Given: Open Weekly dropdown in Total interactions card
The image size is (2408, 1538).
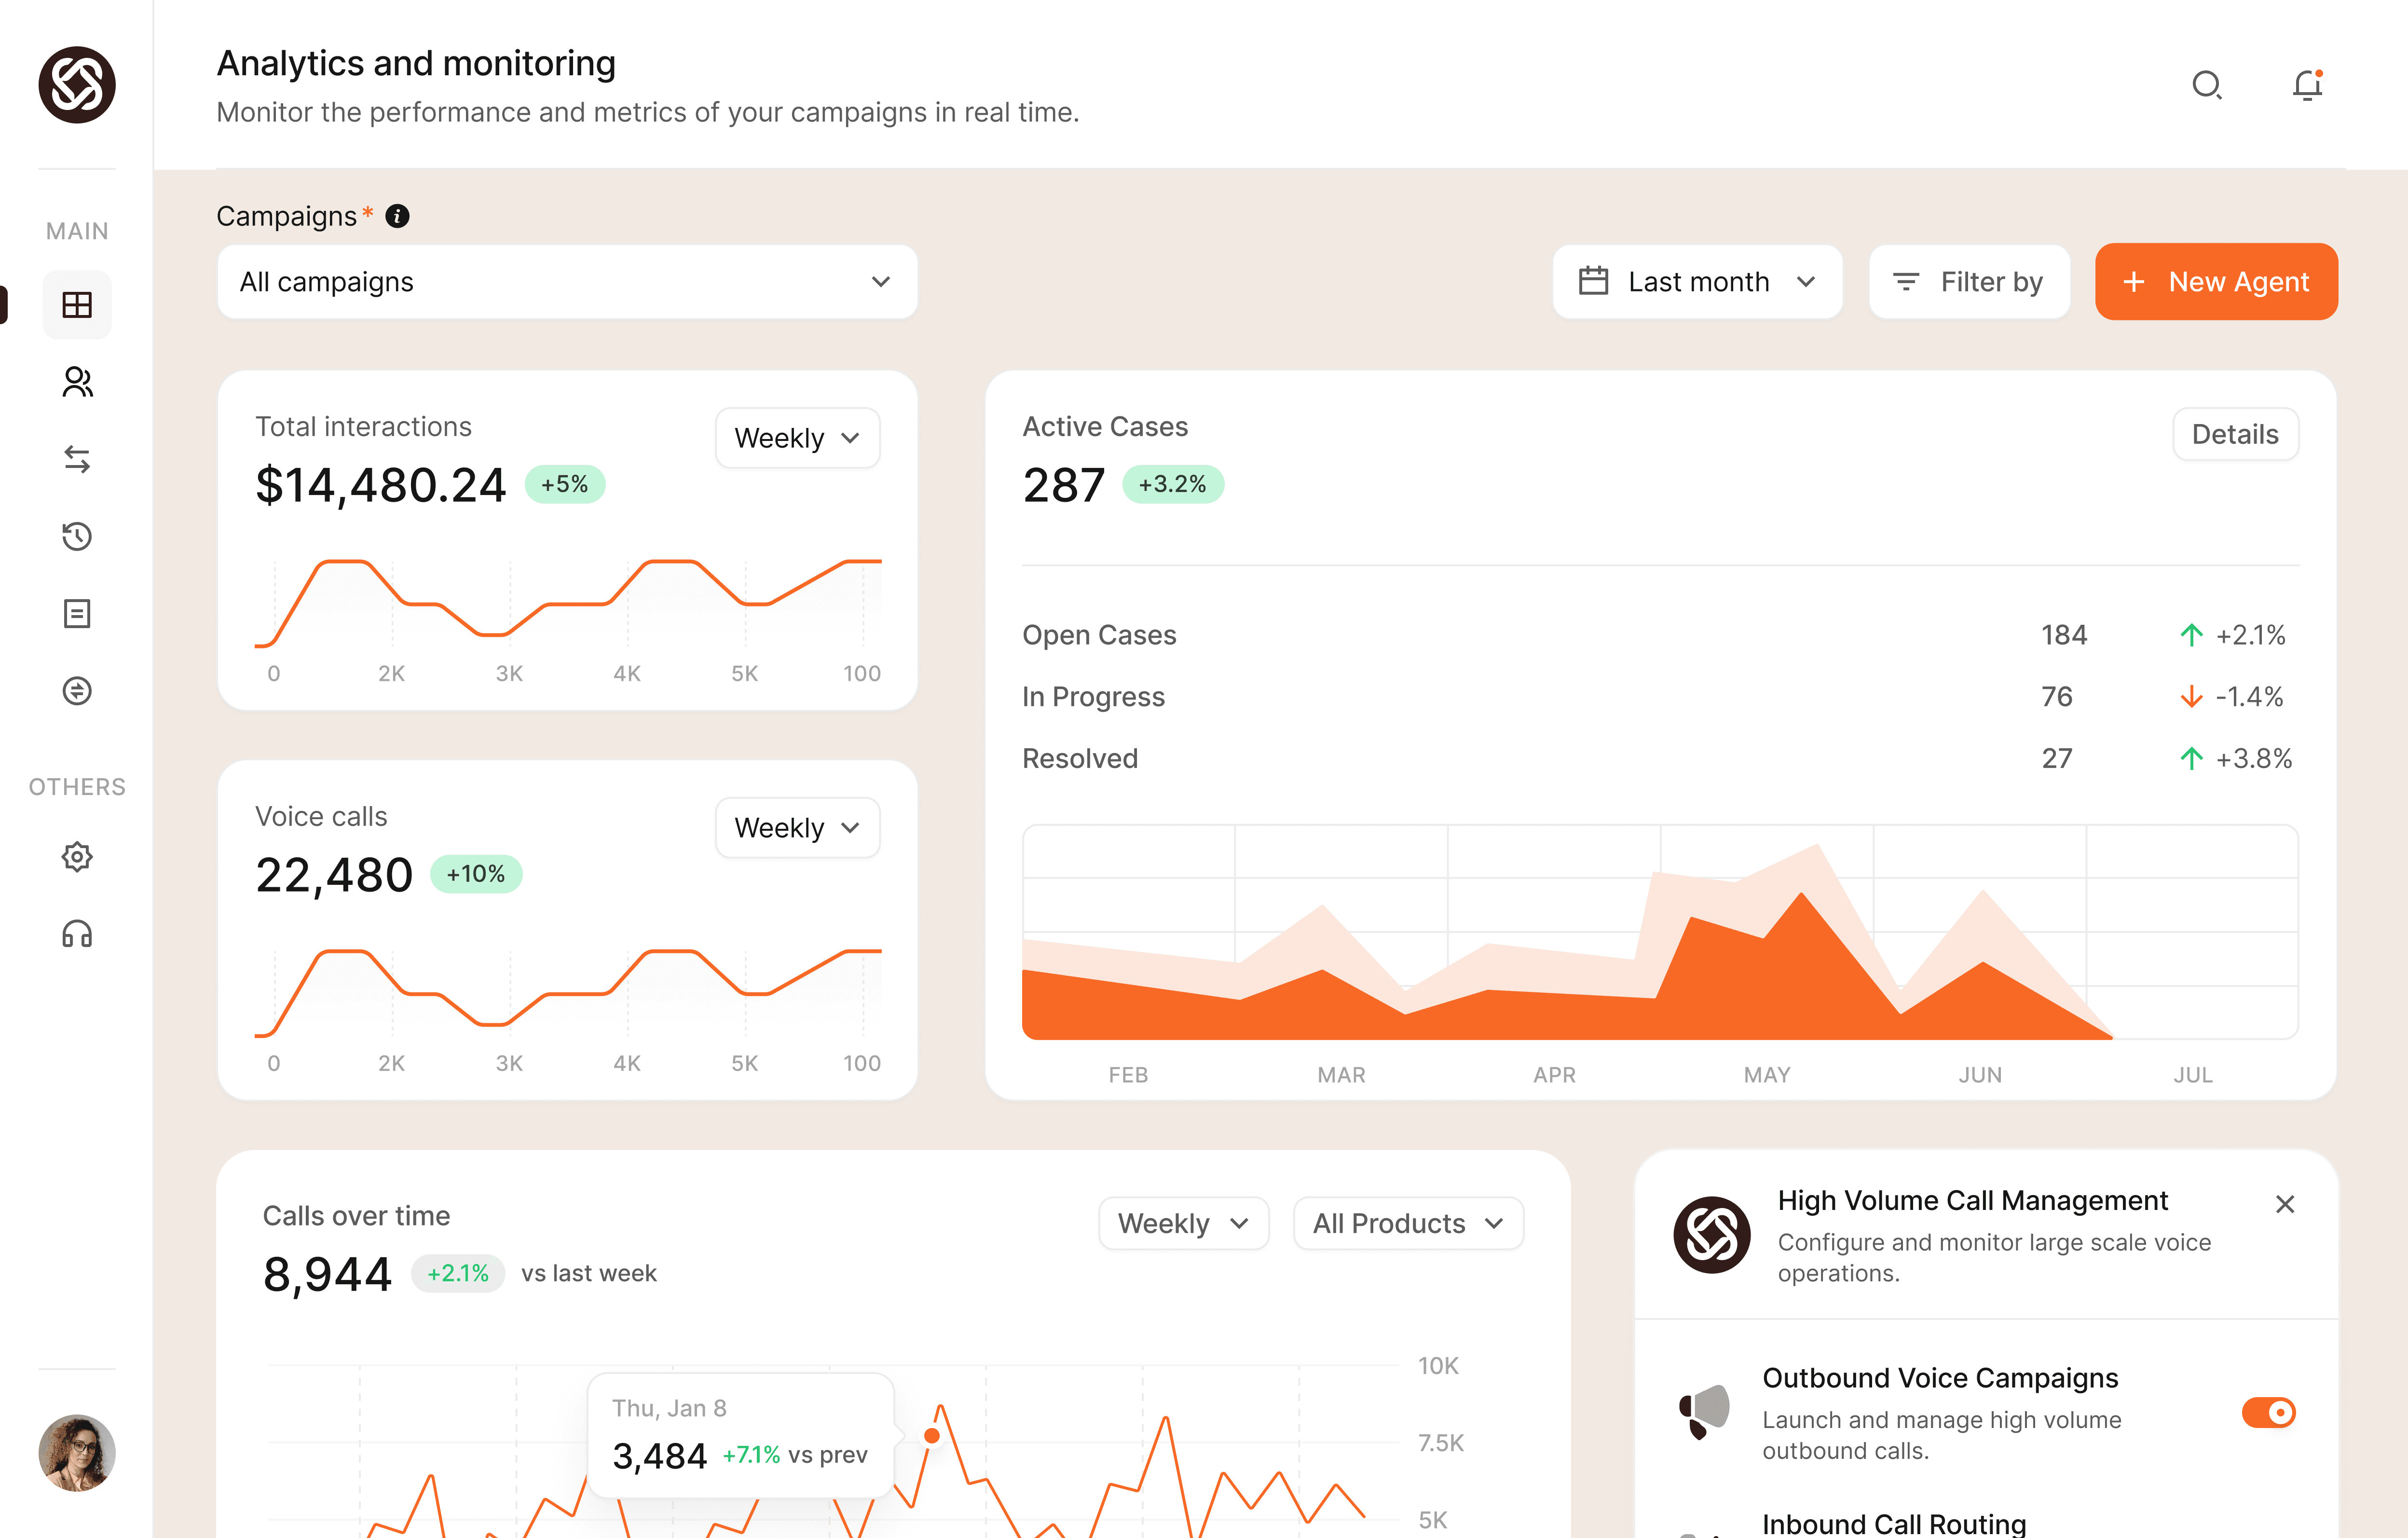Looking at the screenshot, I should (x=797, y=438).
